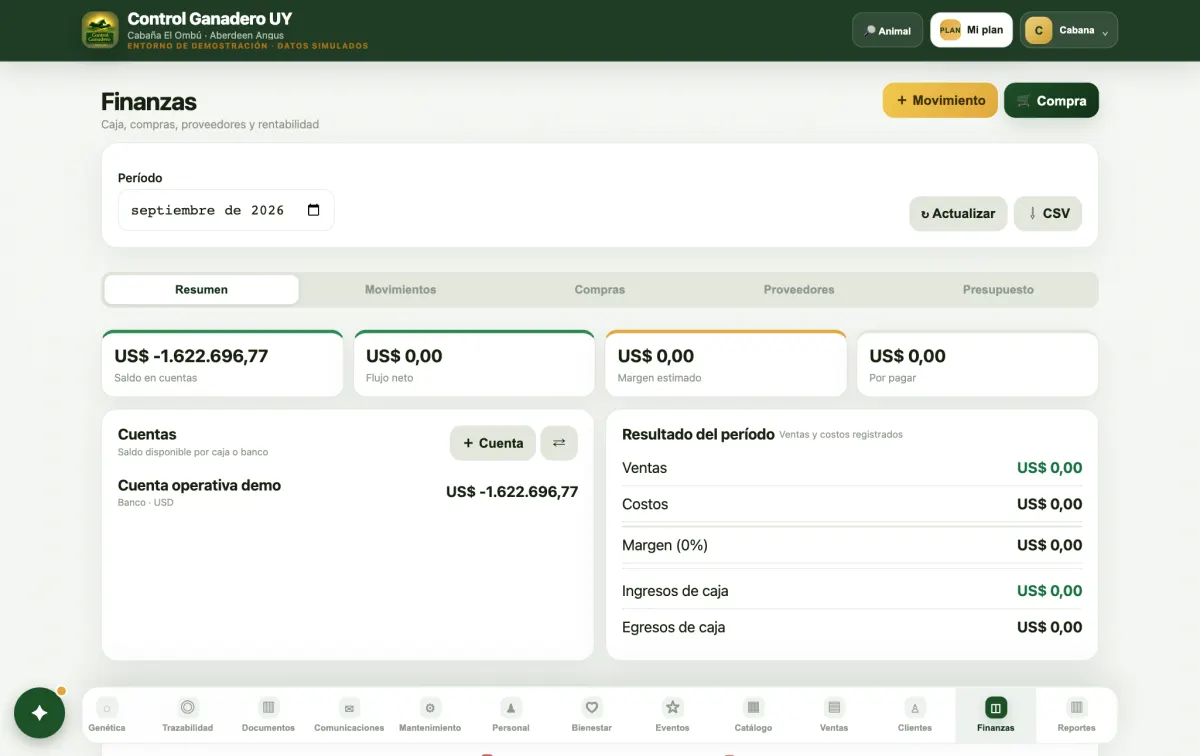Go to Genética in bottom navigation
This screenshot has height=756, width=1200.
tap(107, 715)
